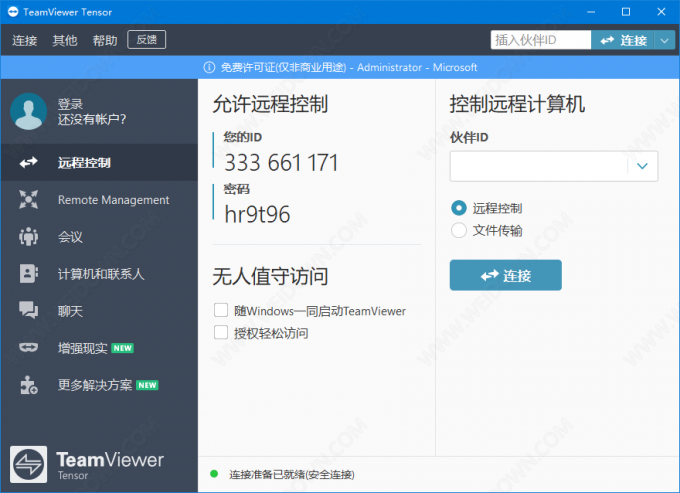Click the 更多解决方案 puzzle piece icon
680x493 pixels.
(29, 385)
